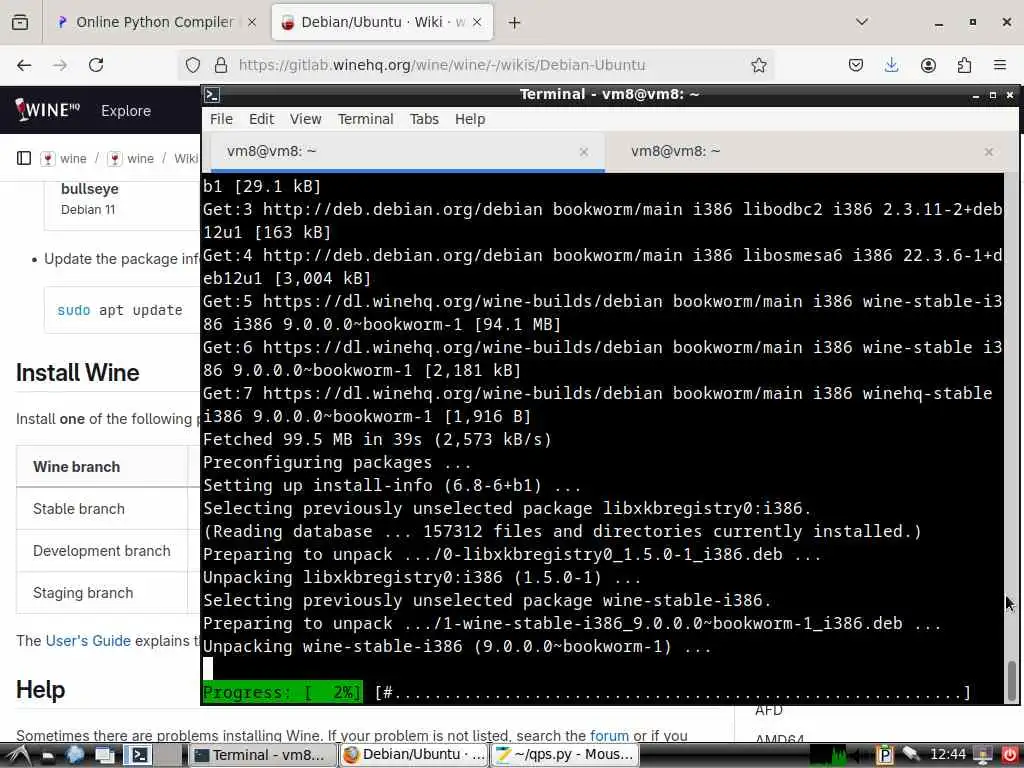Open the Pocket save icon
Image resolution: width=1024 pixels, height=768 pixels.
click(856, 65)
